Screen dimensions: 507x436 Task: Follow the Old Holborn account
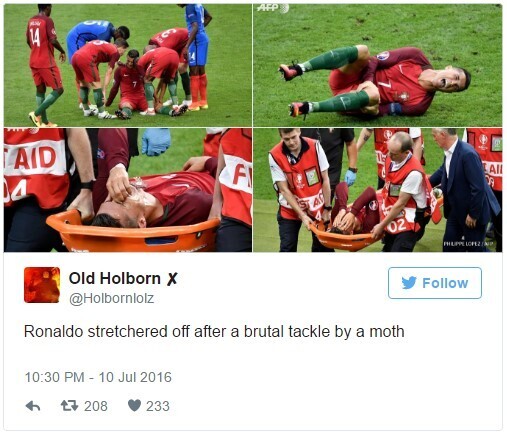[x=435, y=283]
